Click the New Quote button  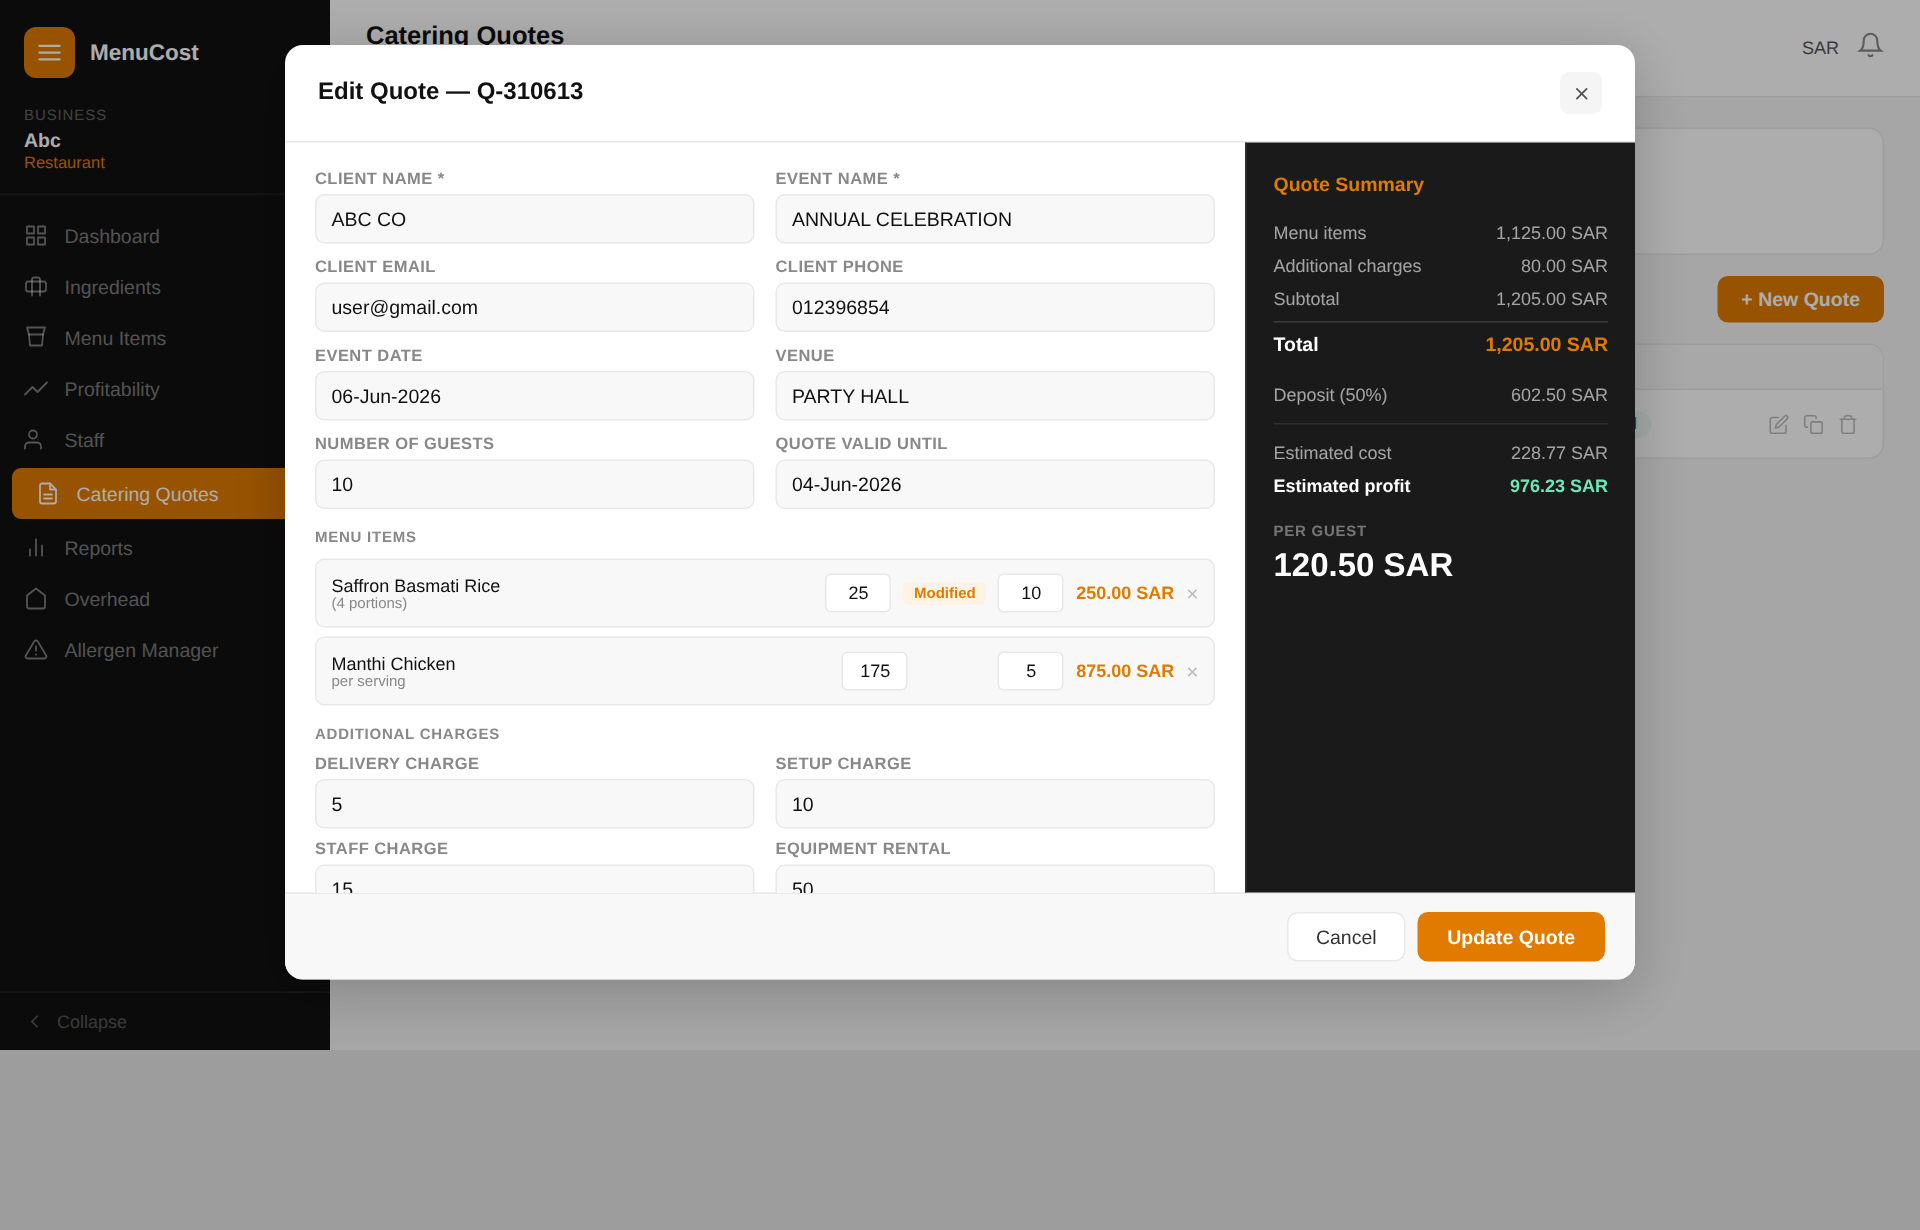click(x=1800, y=299)
